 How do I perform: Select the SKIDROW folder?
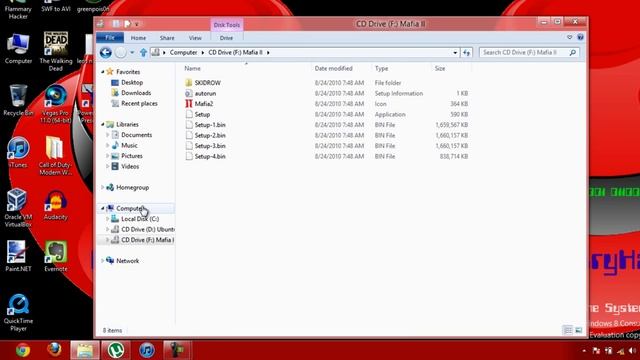207,83
